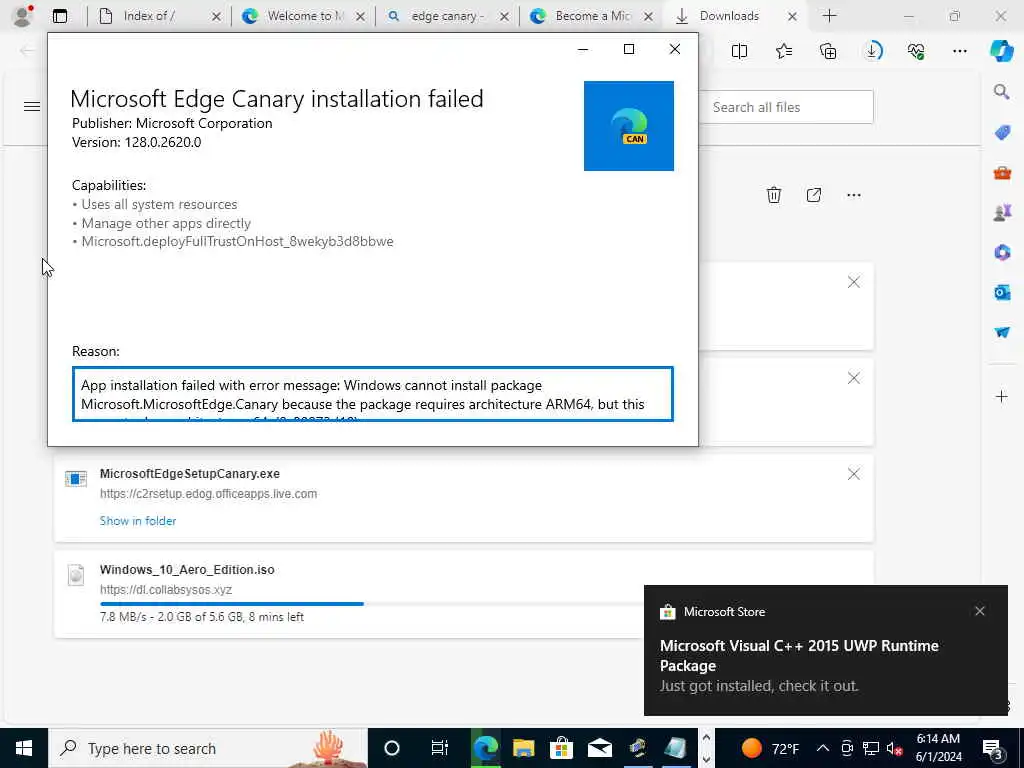Image resolution: width=1024 pixels, height=768 pixels.
Task: Maximize the installation failed dialog
Action: click(x=629, y=49)
